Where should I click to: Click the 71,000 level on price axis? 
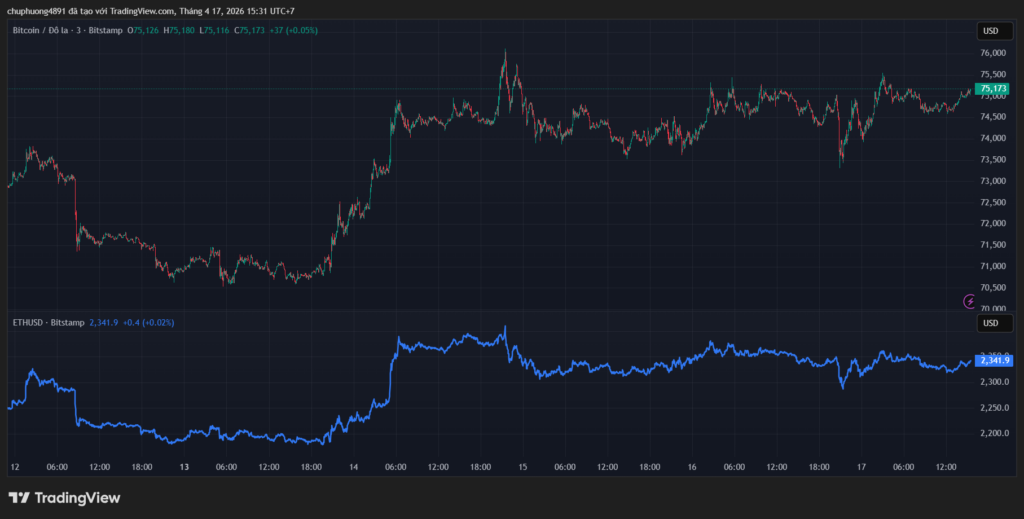[992, 266]
